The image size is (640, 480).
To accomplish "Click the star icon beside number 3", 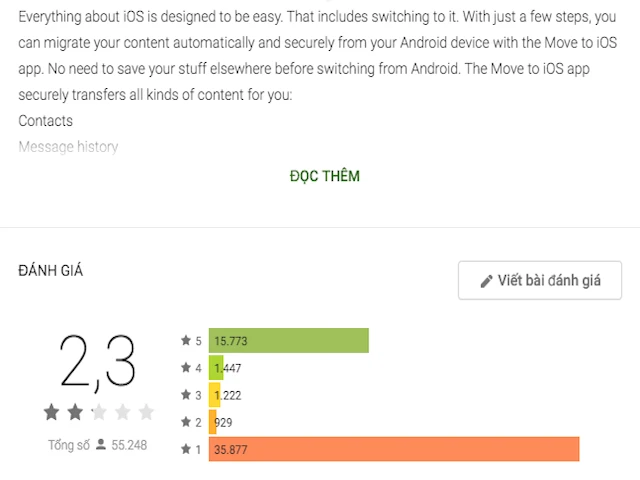I will pyautogui.click(x=185, y=395).
